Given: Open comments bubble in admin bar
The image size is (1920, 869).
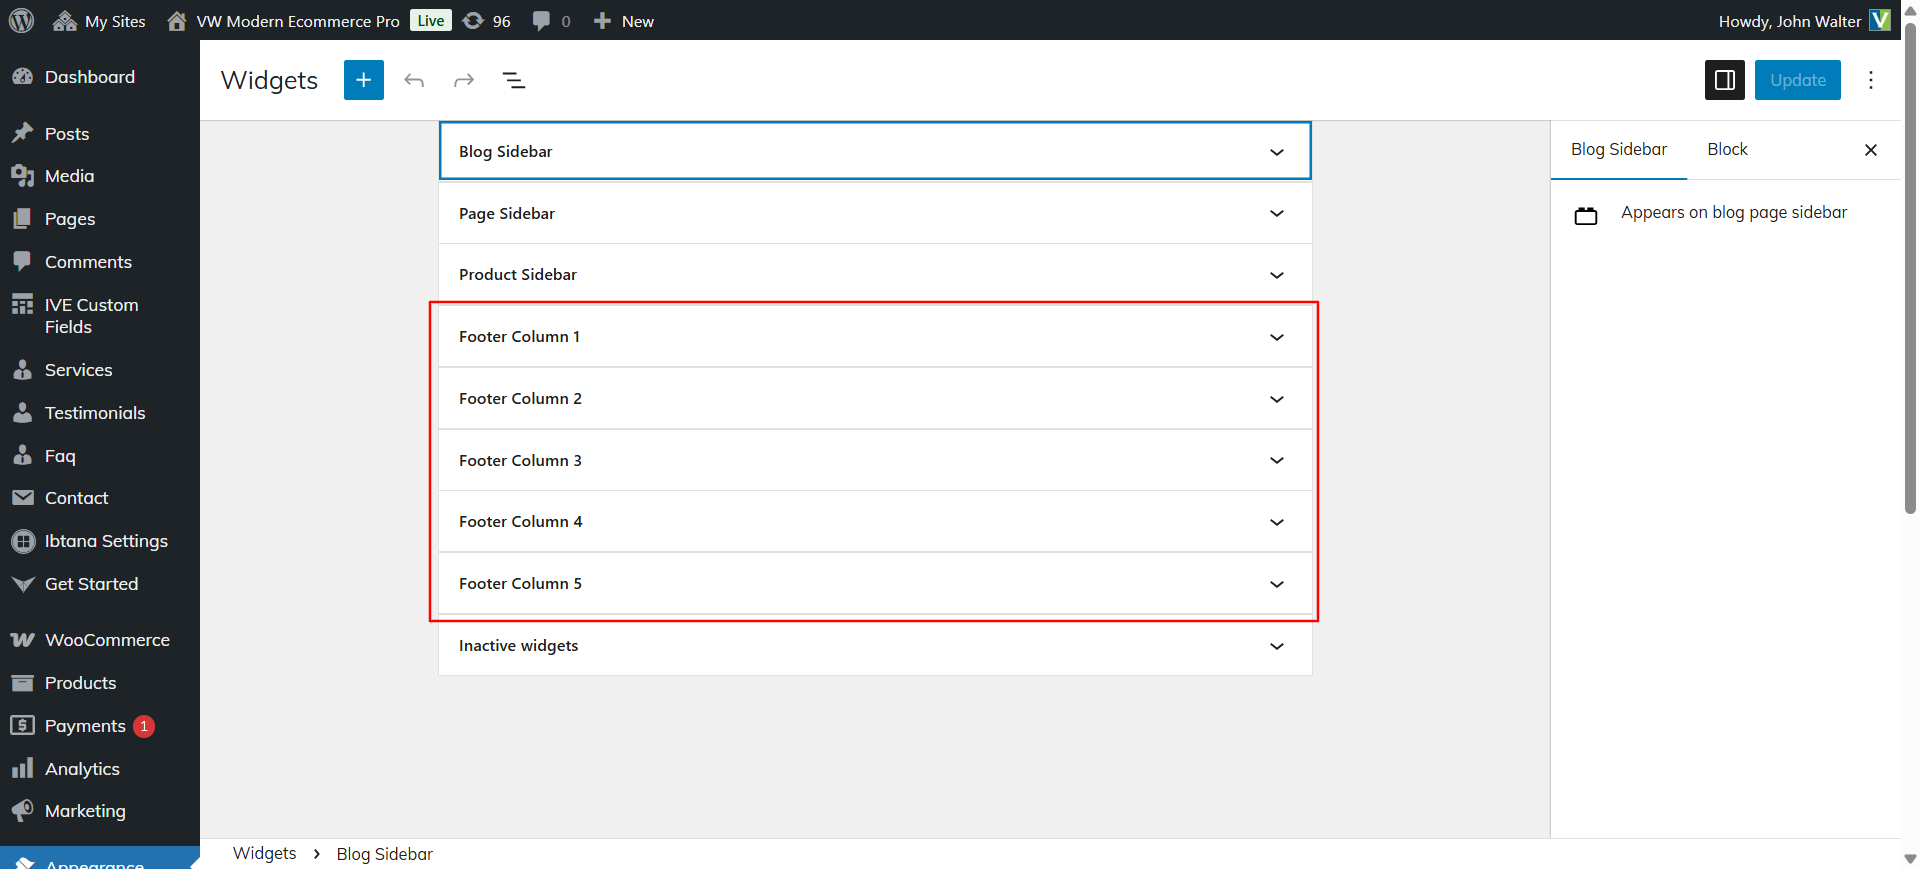Looking at the screenshot, I should [551, 21].
